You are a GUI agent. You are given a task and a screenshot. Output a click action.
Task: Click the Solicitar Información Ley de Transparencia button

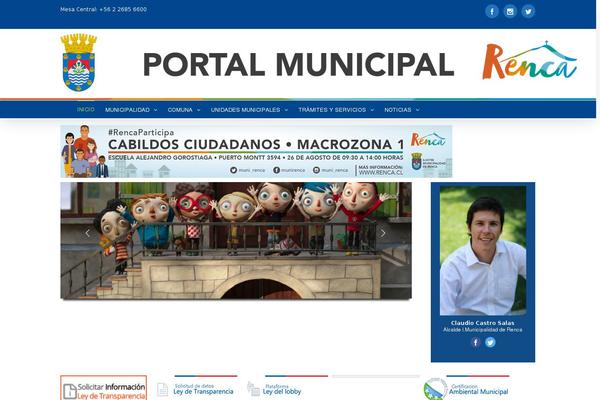click(x=104, y=388)
